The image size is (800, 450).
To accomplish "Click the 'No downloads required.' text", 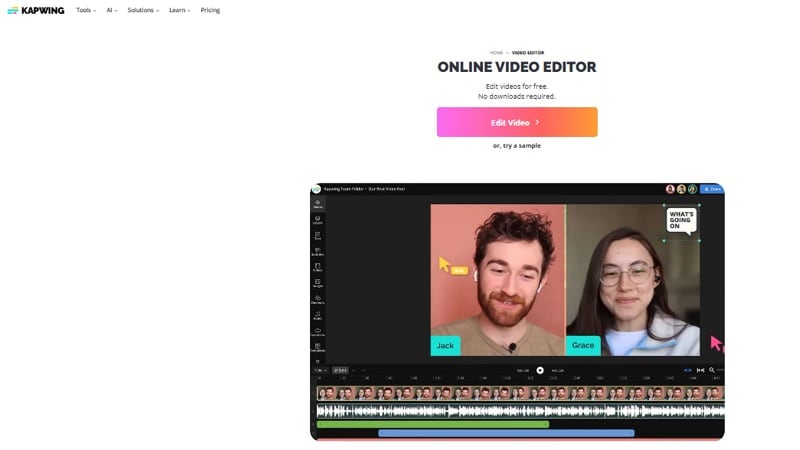I will [x=516, y=96].
